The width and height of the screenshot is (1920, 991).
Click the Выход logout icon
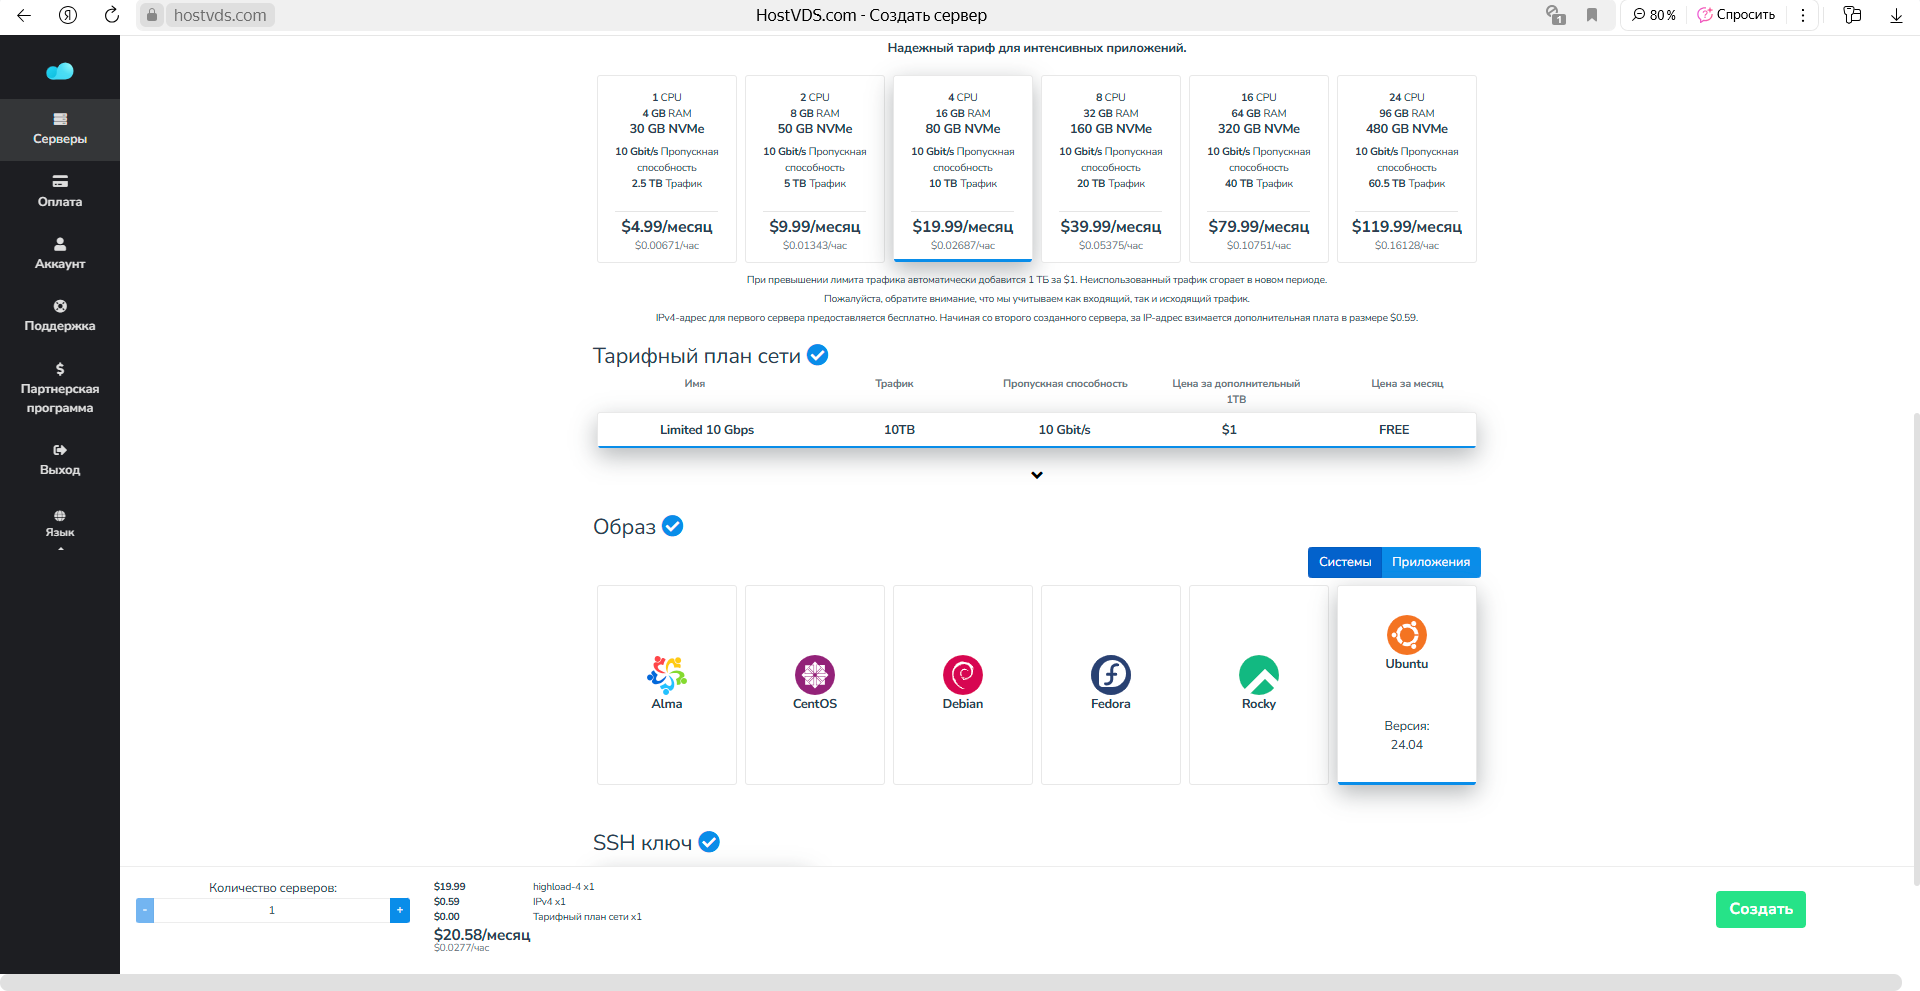pos(60,450)
